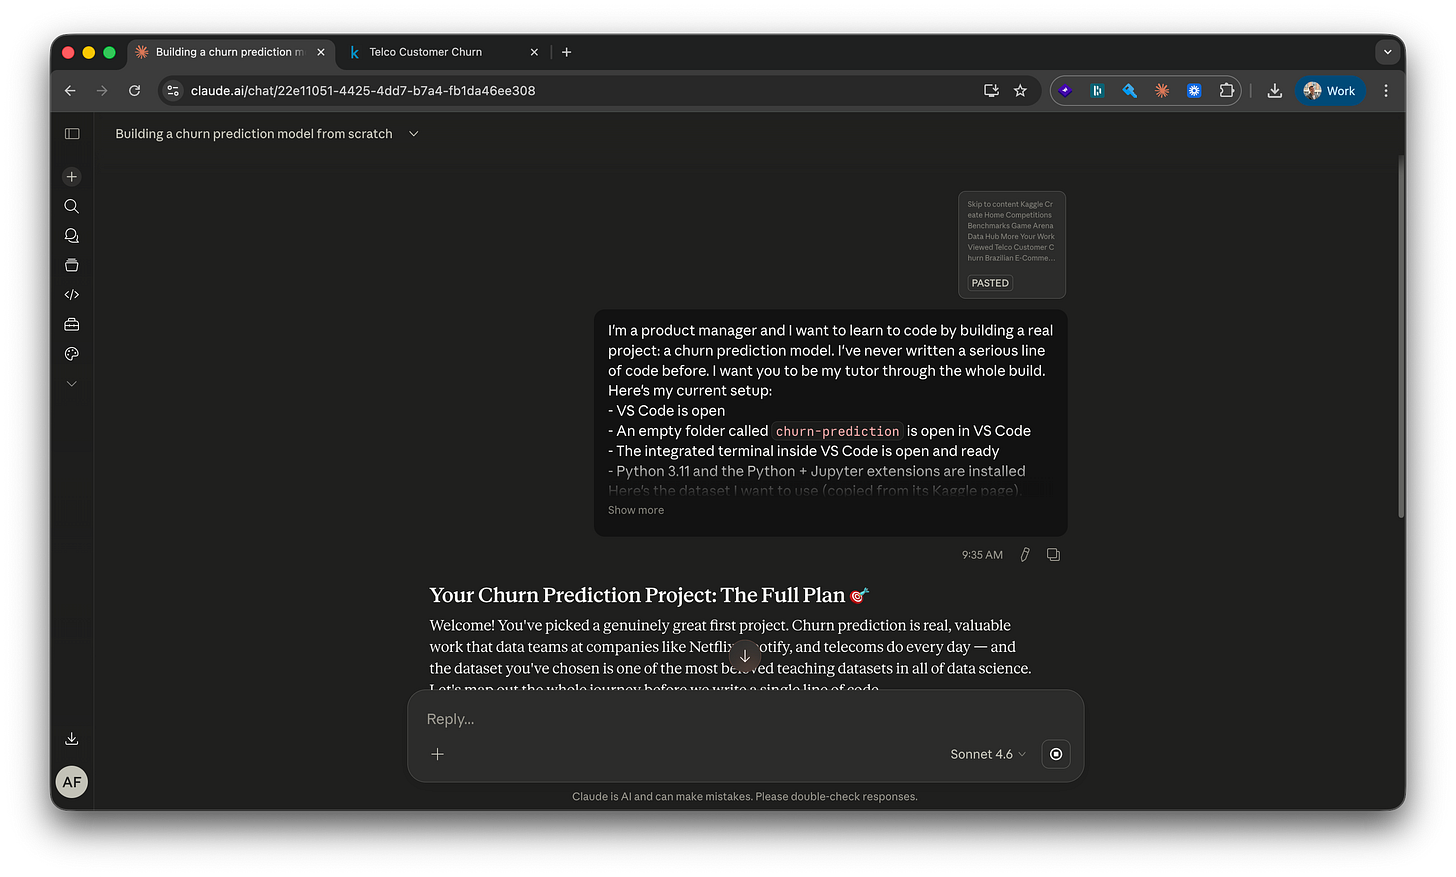Start a new chat with the plus icon
The width and height of the screenshot is (1456, 877).
coord(71,176)
